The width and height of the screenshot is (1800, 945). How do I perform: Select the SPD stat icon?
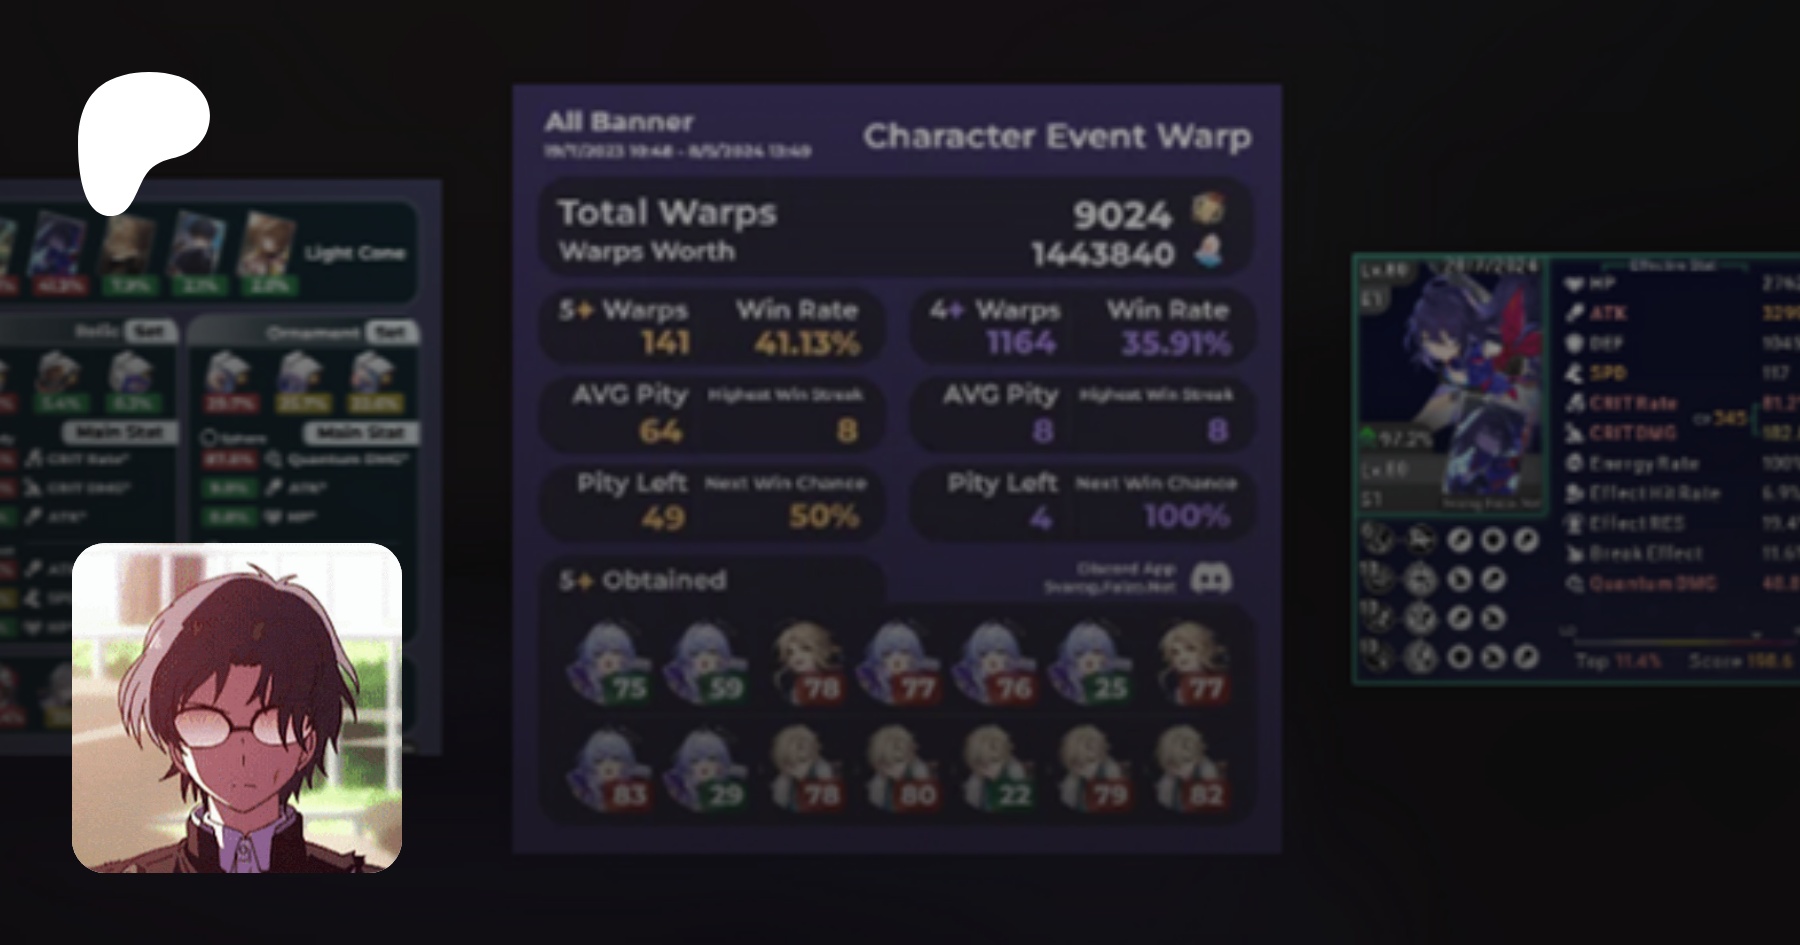(1574, 373)
